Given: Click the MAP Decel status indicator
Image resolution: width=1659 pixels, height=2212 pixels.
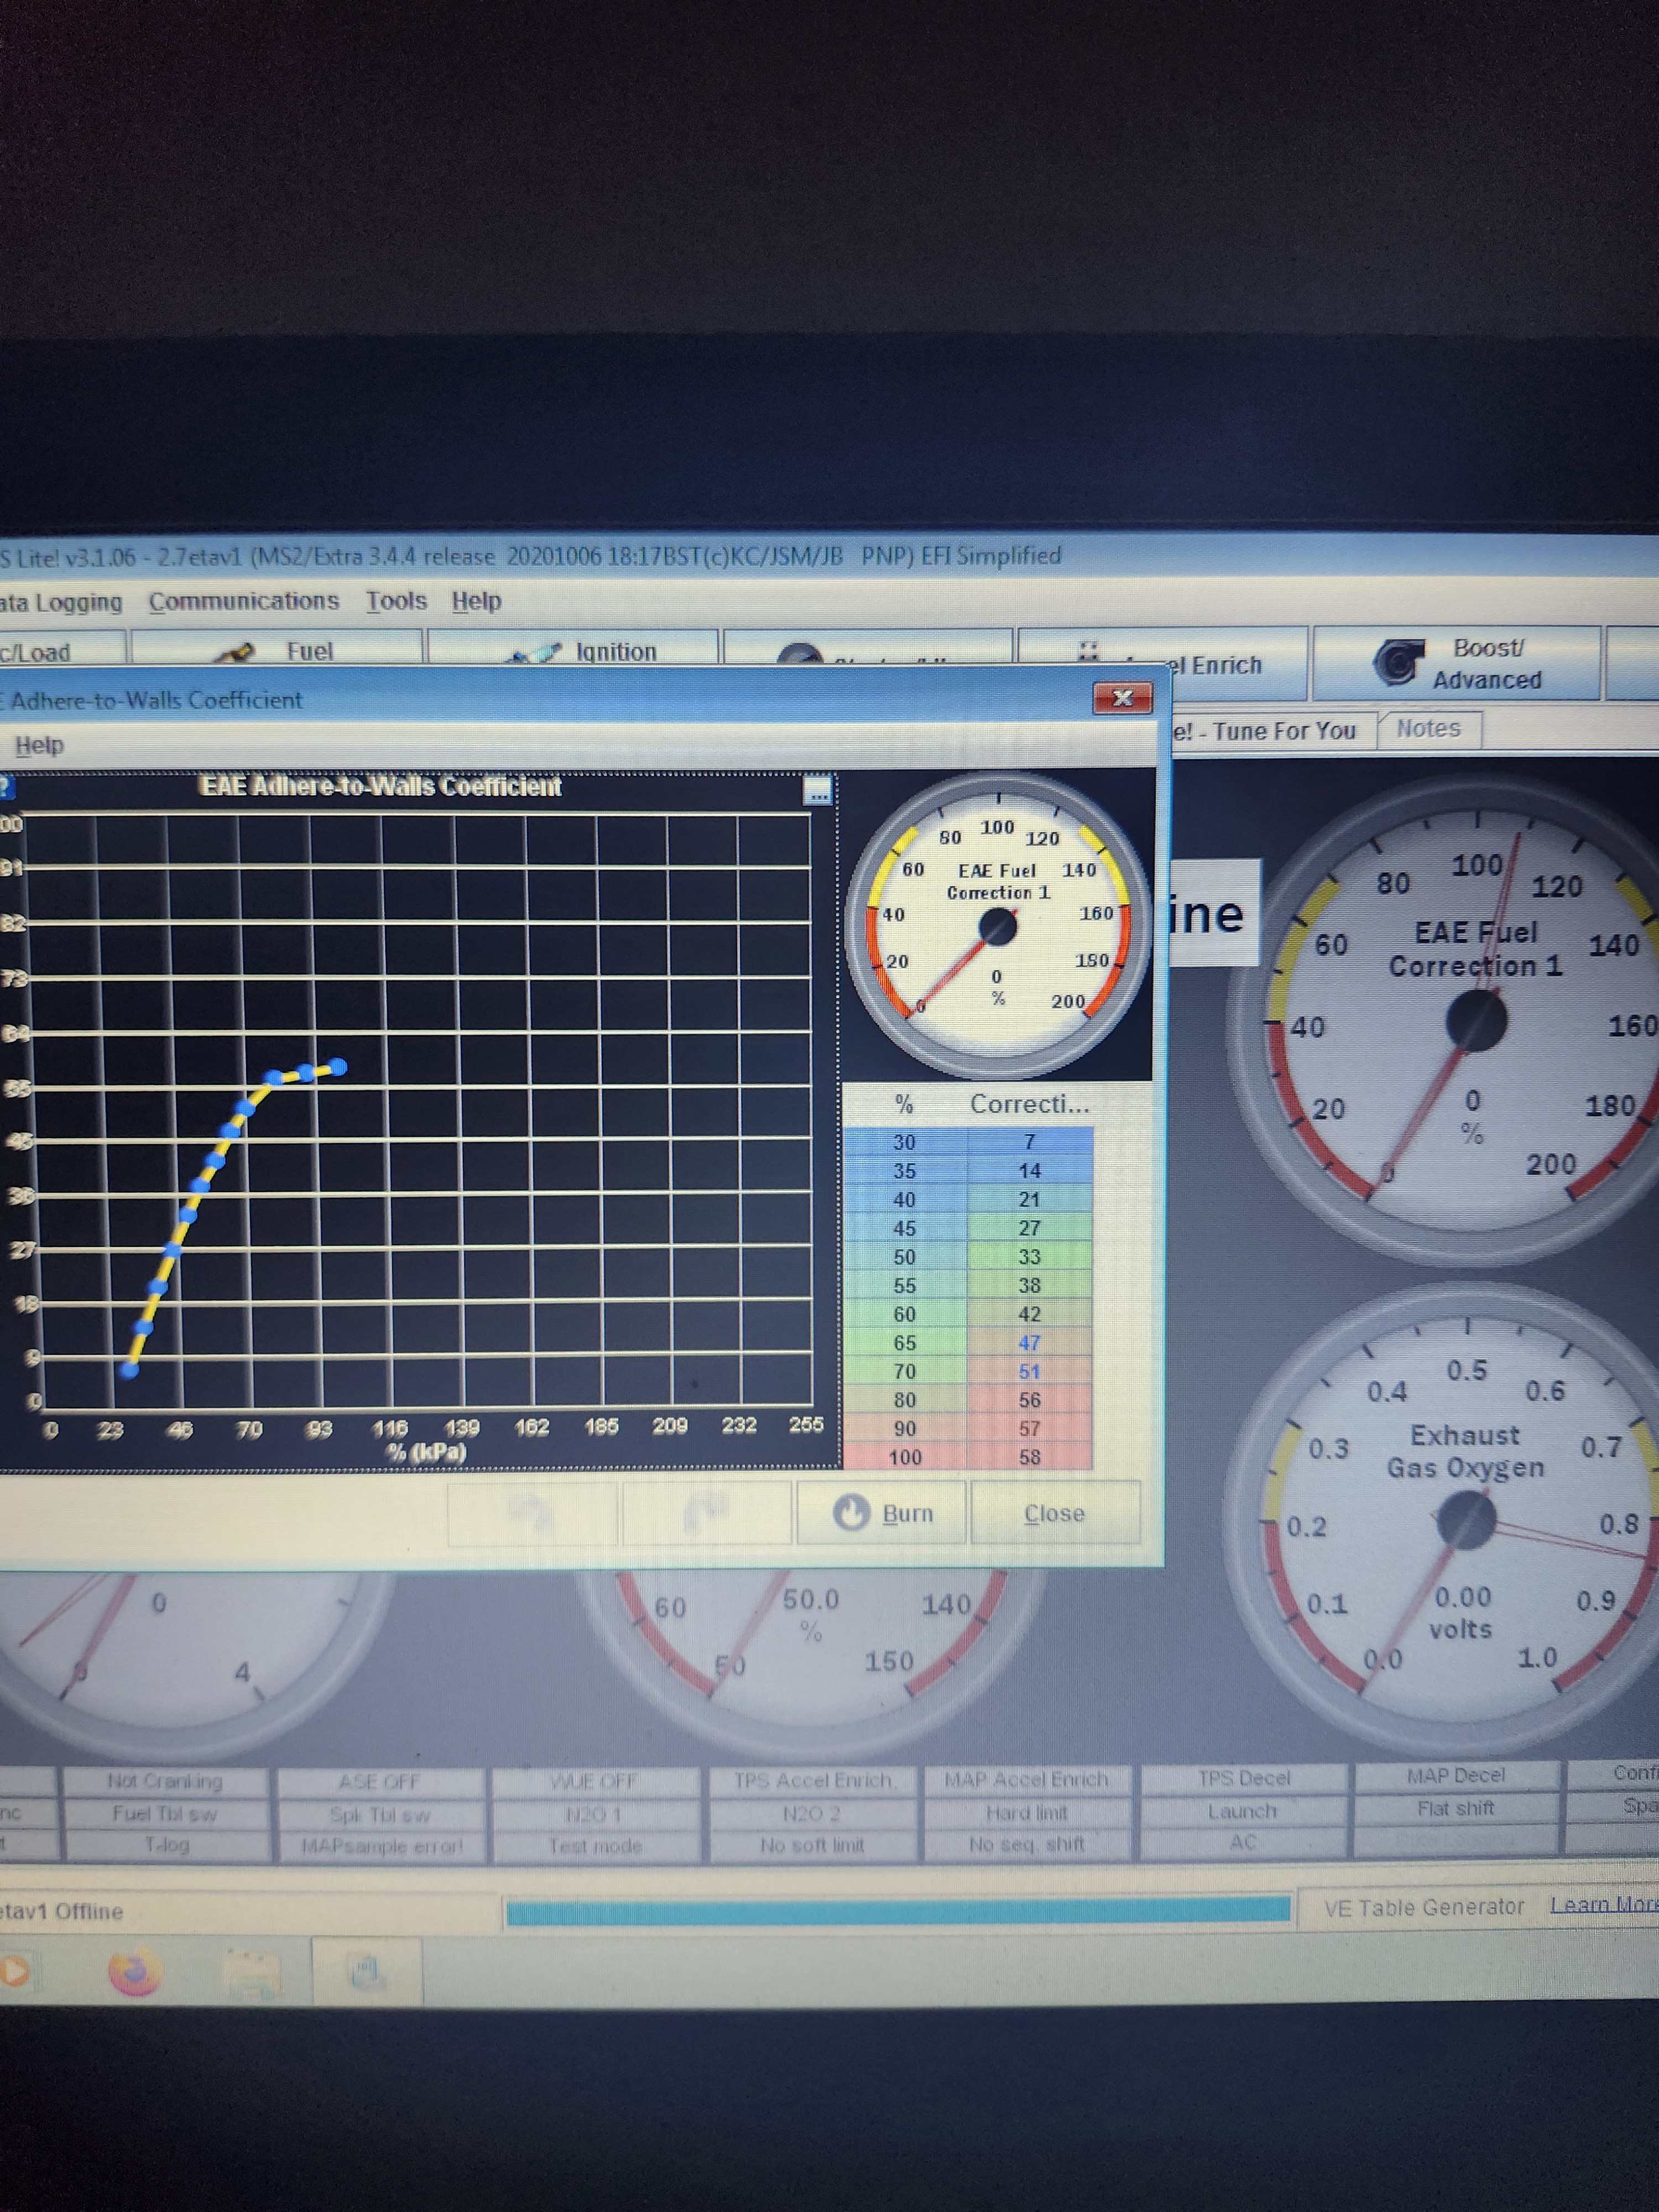Looking at the screenshot, I should click(x=1456, y=1775).
